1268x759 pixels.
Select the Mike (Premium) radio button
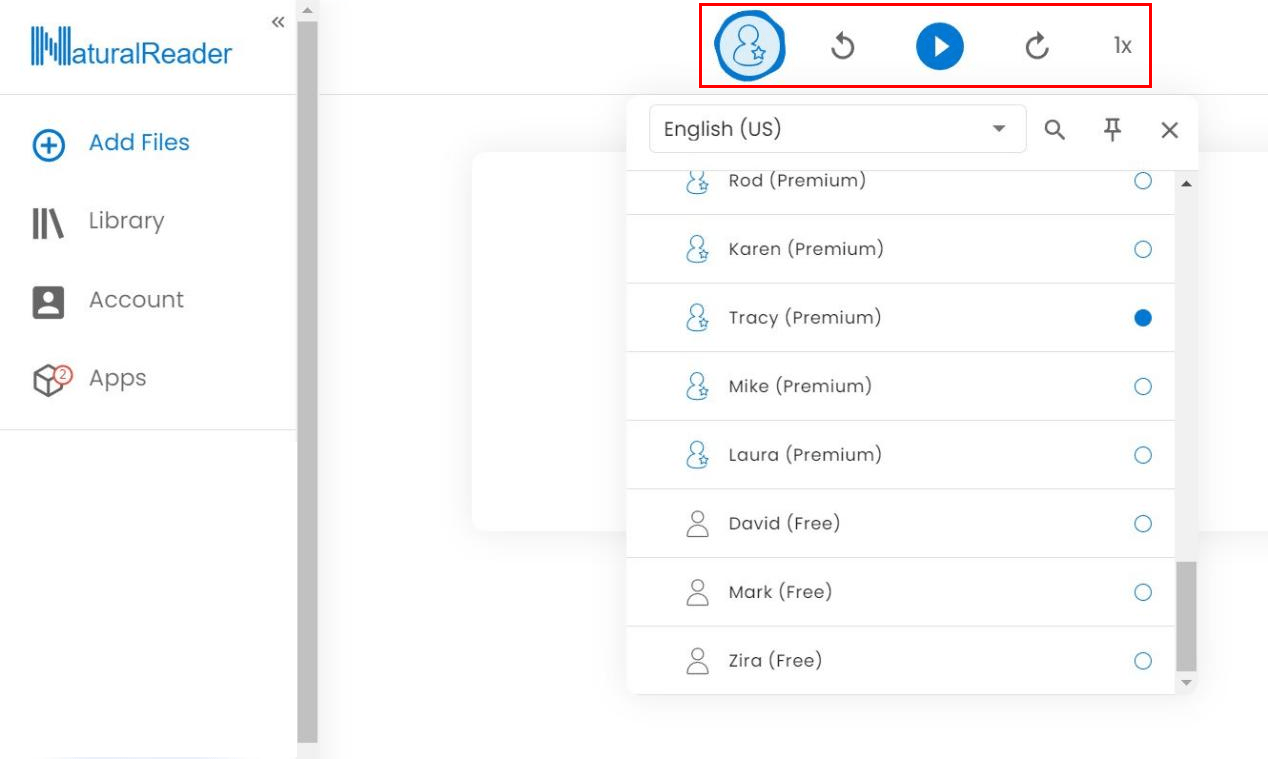coord(1143,386)
